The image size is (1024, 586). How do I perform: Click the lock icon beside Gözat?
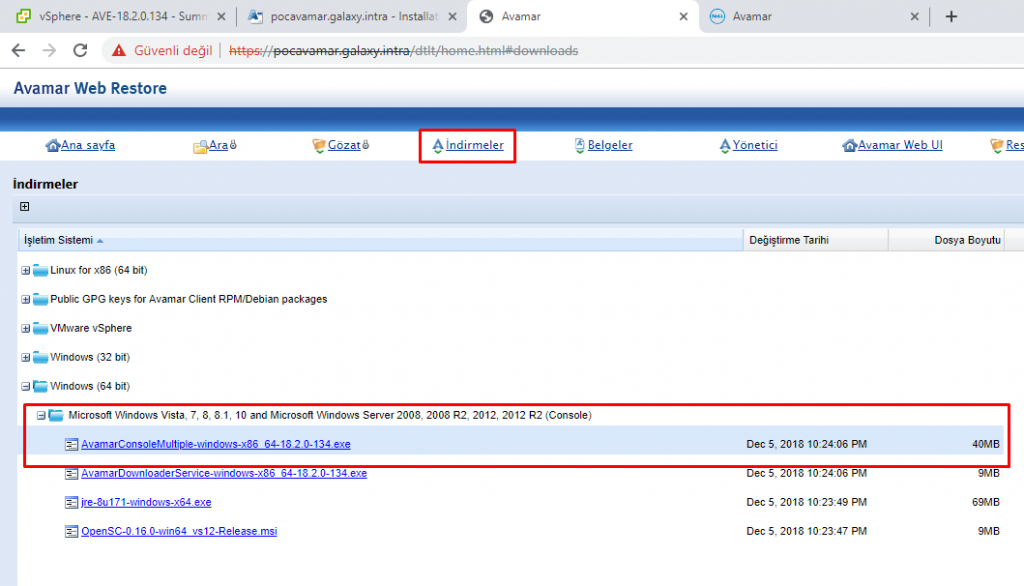coord(366,144)
